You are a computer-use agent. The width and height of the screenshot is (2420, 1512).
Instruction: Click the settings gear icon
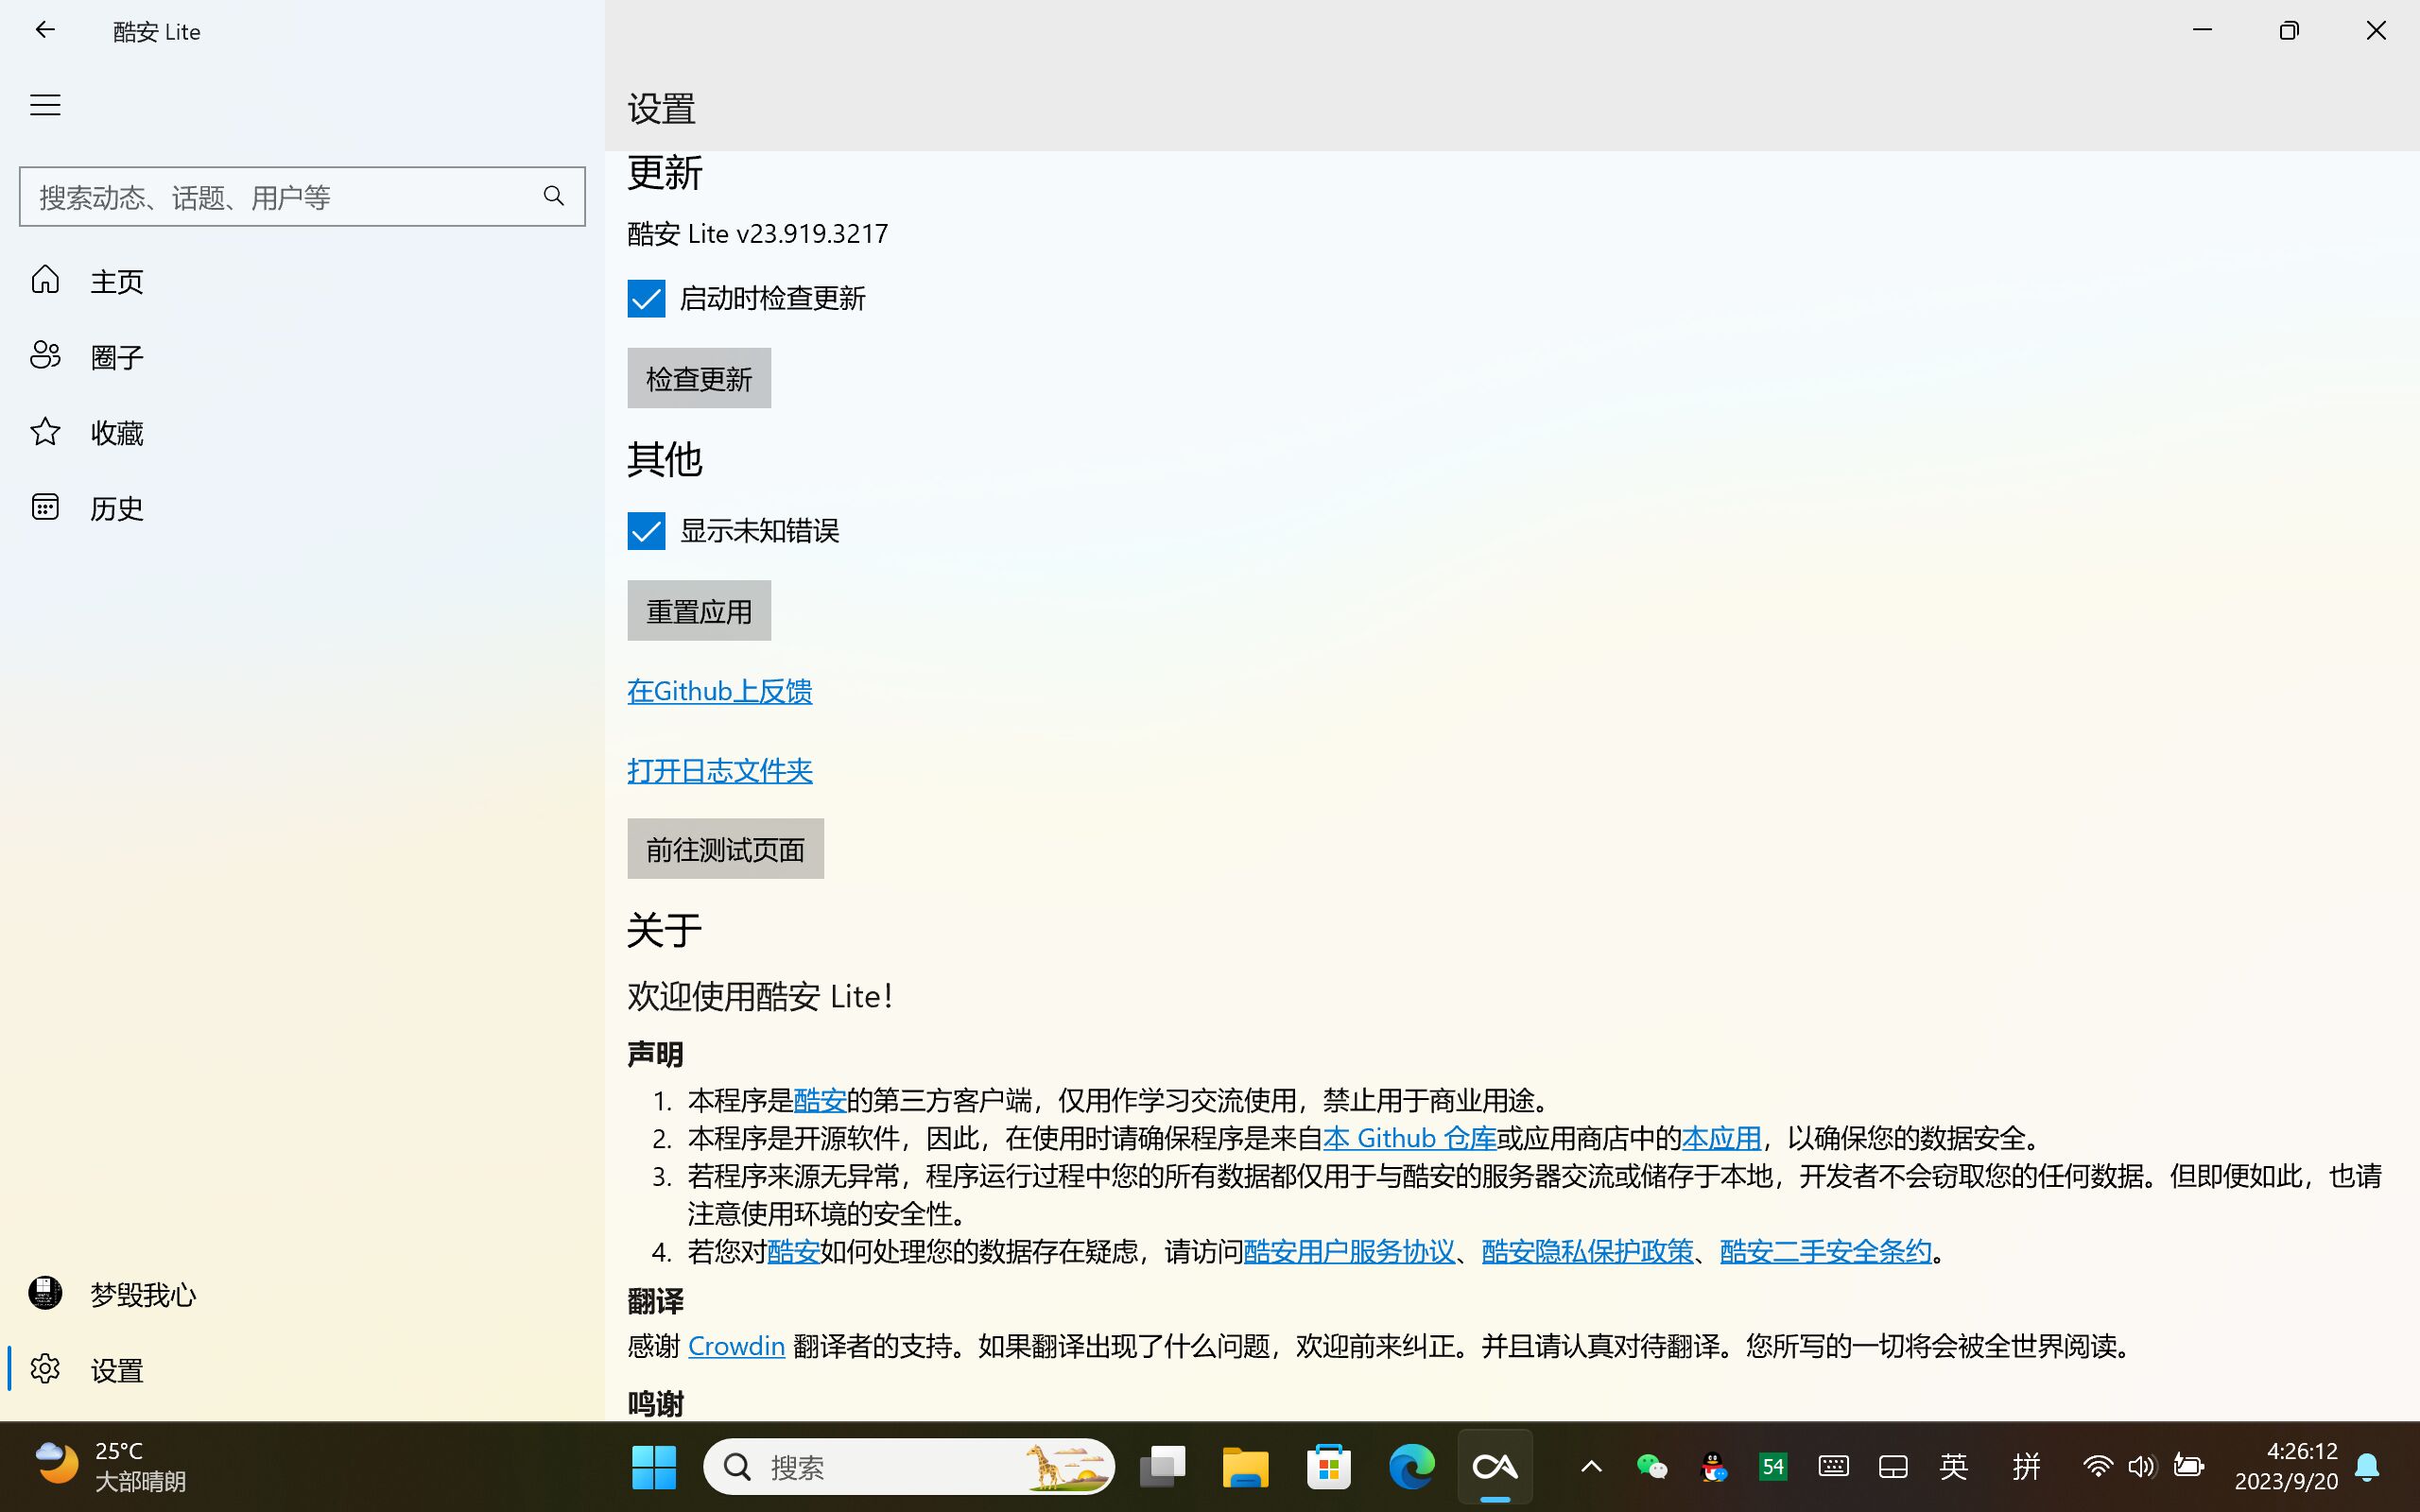[x=45, y=1368]
